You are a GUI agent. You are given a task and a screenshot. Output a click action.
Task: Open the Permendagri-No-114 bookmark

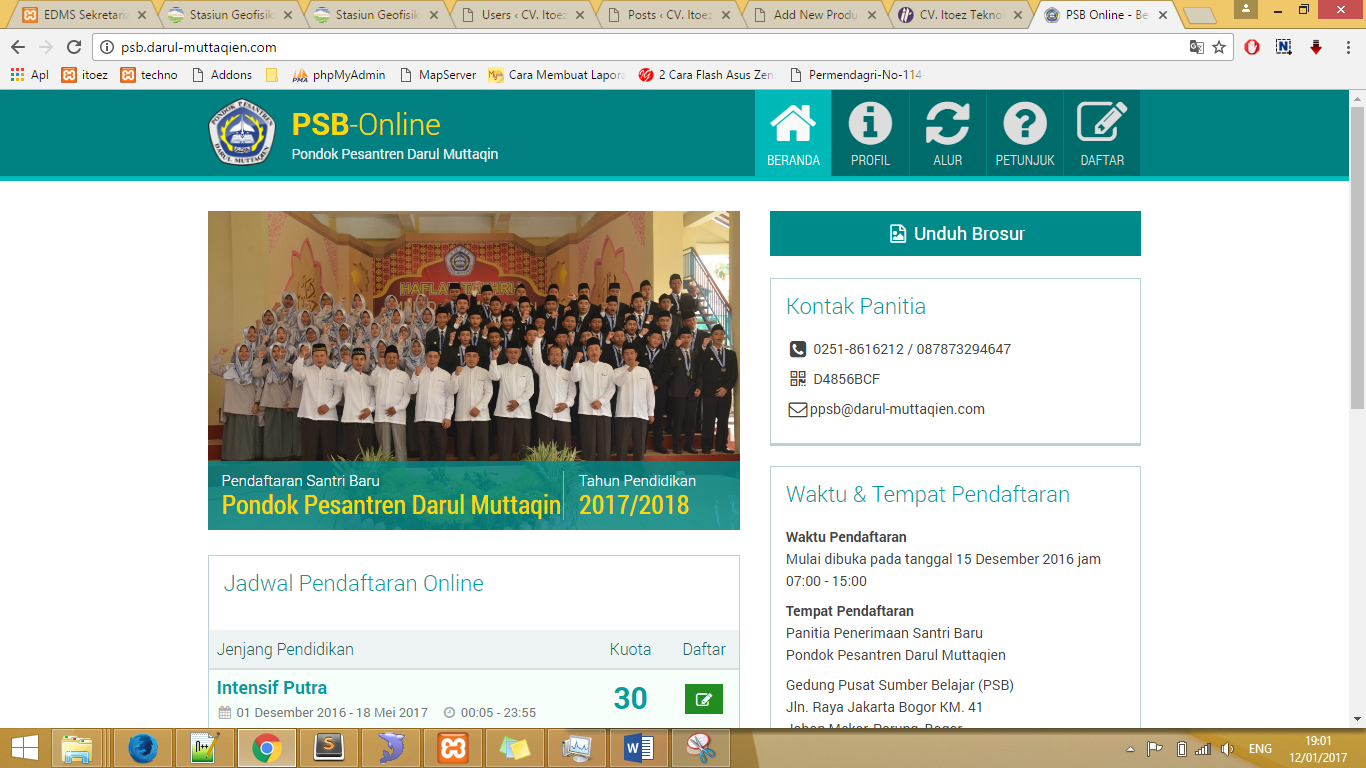(857, 74)
